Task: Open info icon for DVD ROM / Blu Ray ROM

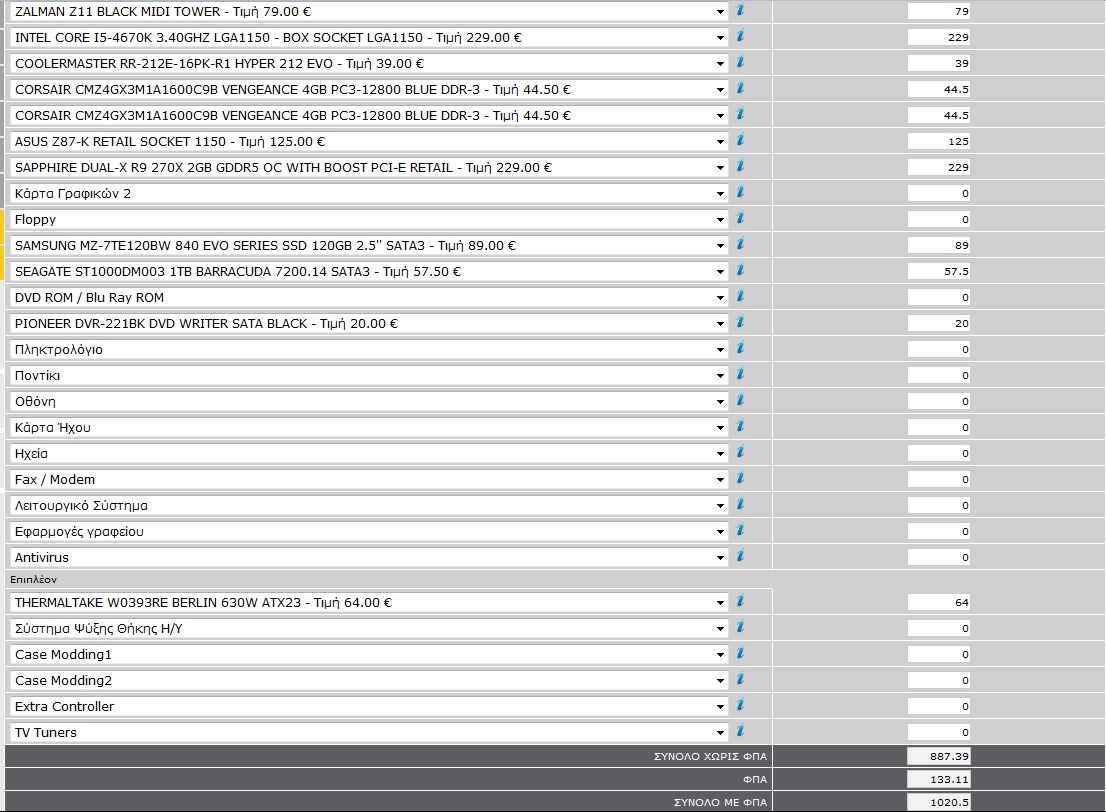Action: pos(740,296)
